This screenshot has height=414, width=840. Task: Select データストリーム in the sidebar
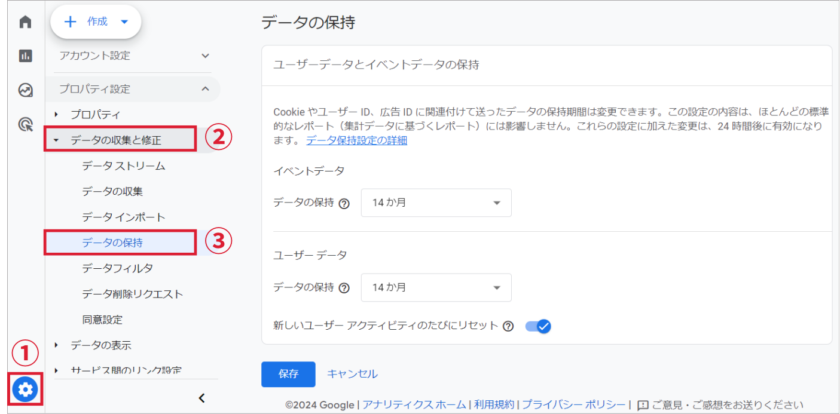pyautogui.click(x=124, y=166)
